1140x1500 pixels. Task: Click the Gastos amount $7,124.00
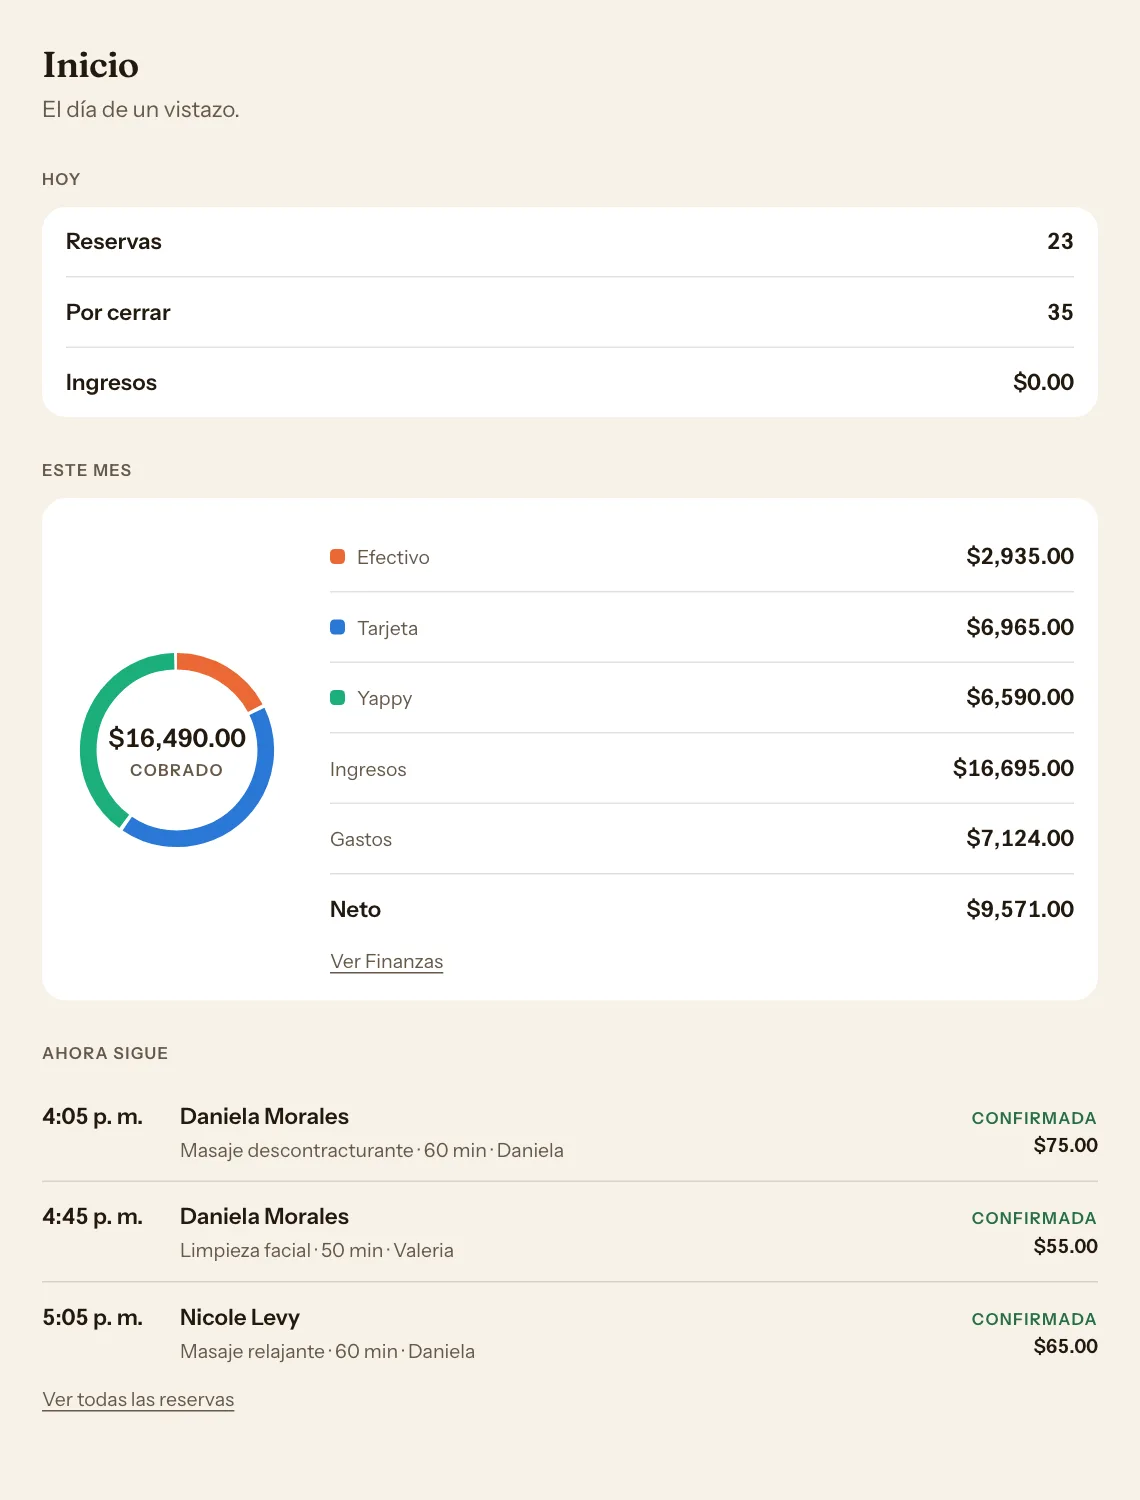coord(1020,838)
